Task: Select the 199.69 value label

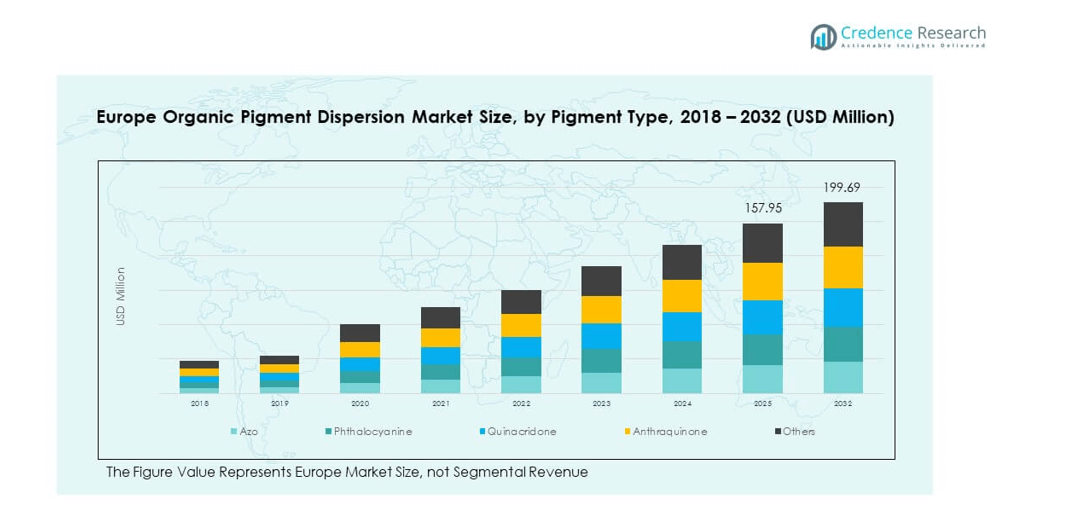Action: tap(842, 187)
